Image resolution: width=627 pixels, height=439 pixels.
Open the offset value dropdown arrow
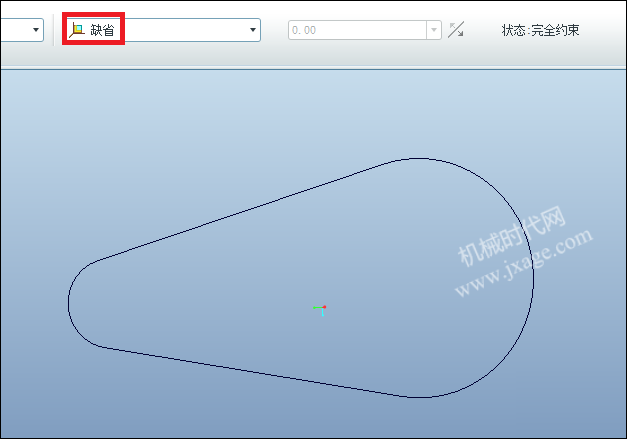pos(434,30)
